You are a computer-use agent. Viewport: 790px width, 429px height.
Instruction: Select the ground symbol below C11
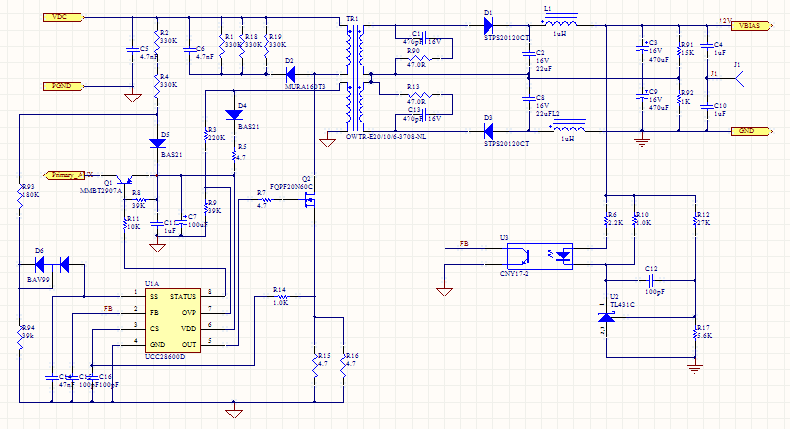point(158,247)
